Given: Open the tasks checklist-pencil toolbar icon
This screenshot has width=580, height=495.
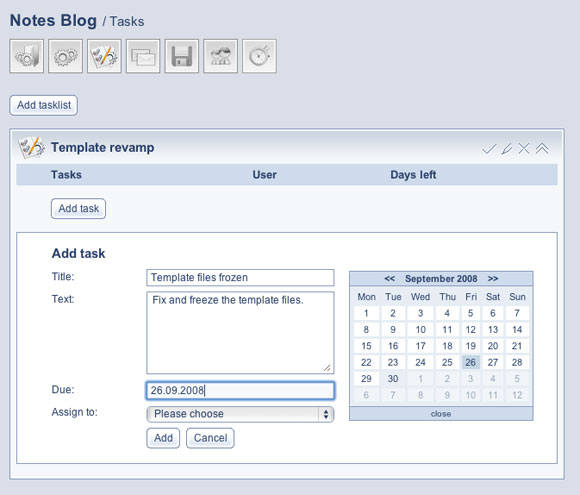Looking at the screenshot, I should [x=104, y=56].
